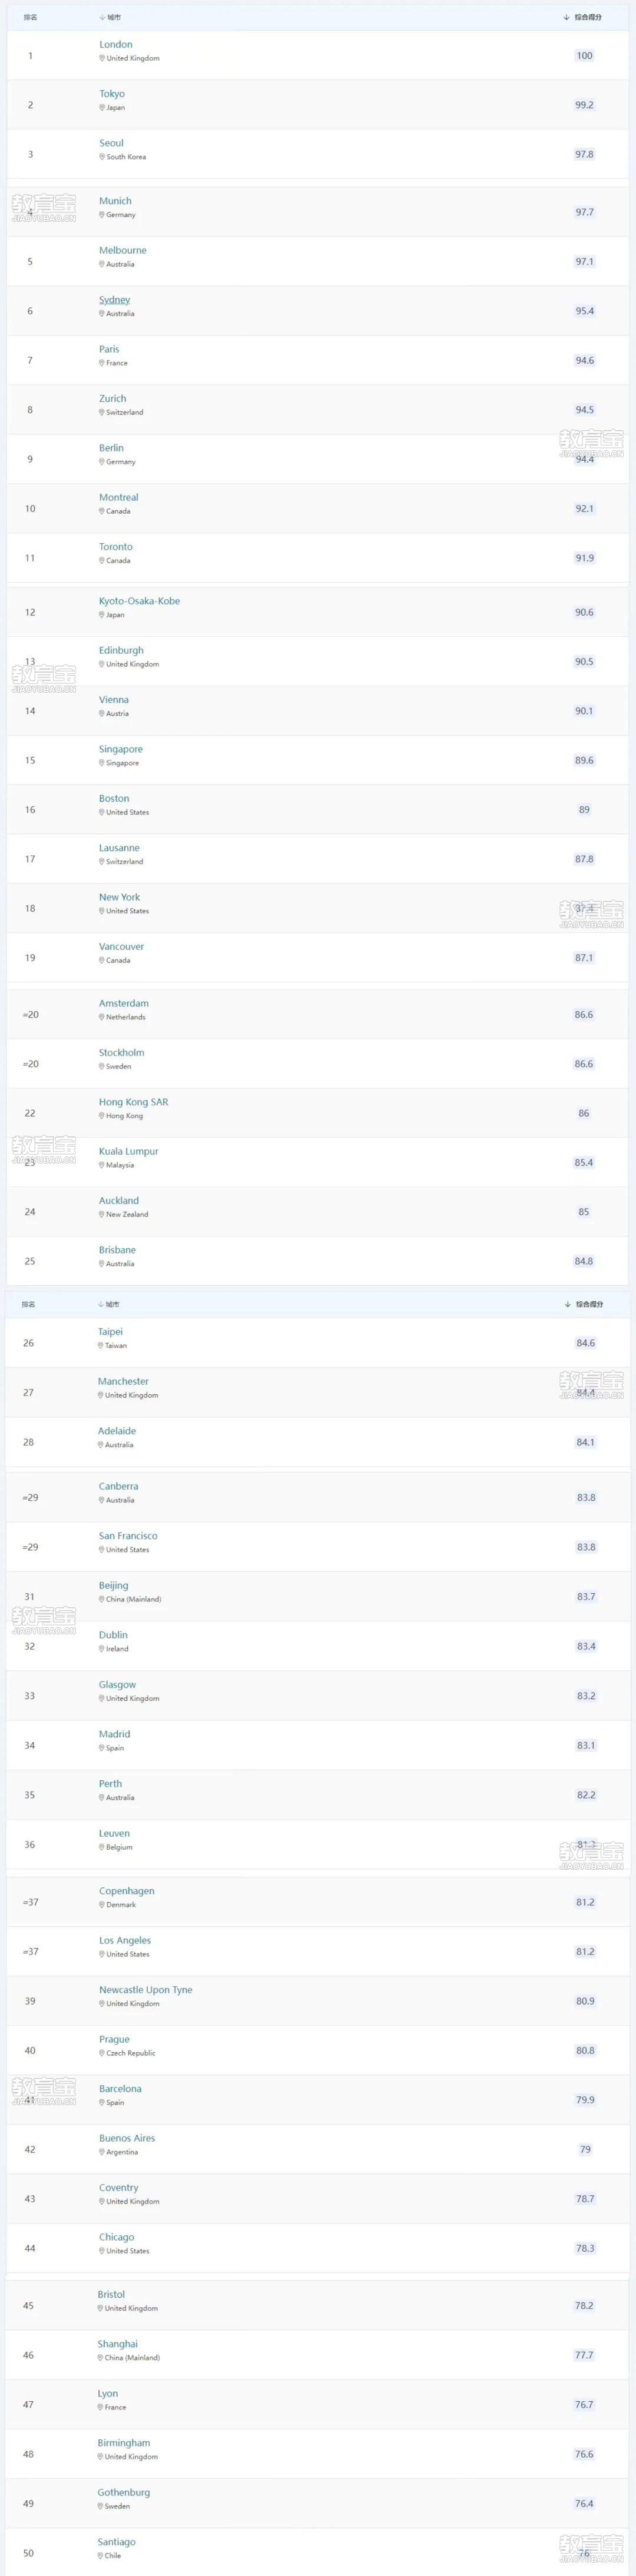The height and width of the screenshot is (2576, 636).
Task: Open the Munich city link
Action: click(x=115, y=201)
